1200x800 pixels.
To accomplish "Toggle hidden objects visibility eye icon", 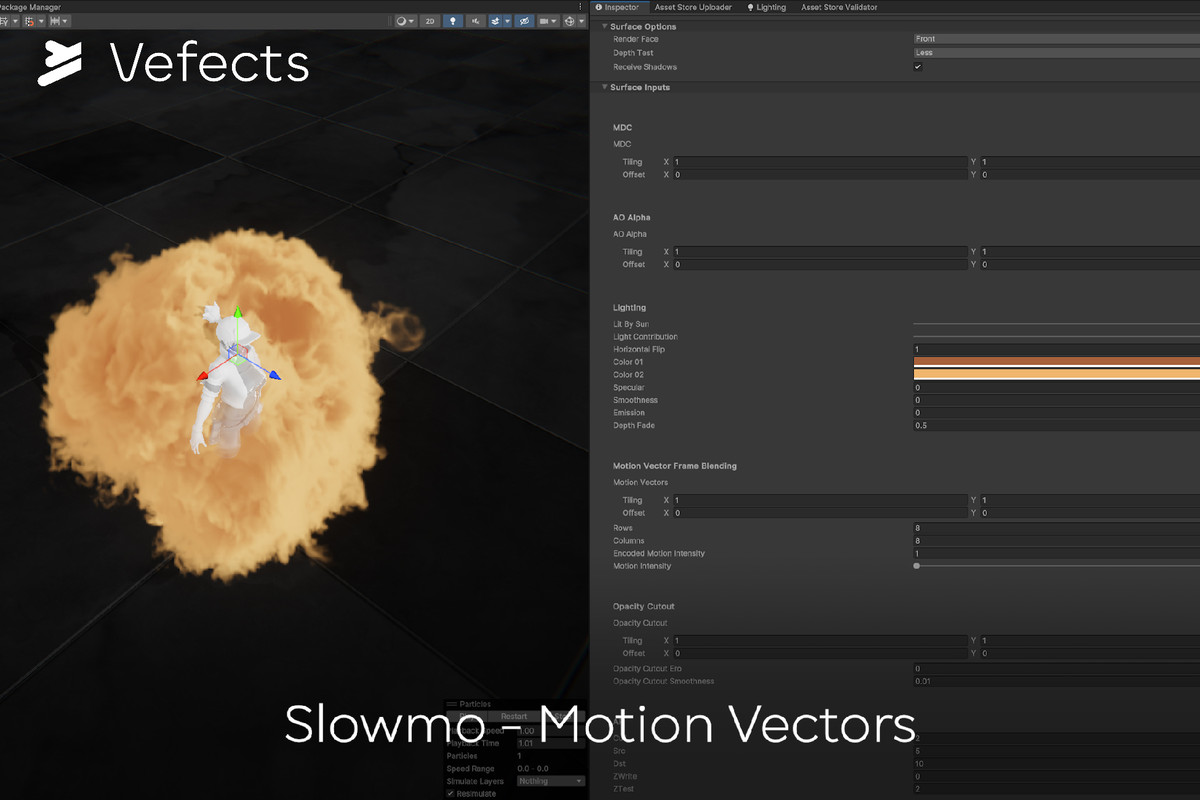I will pos(524,20).
